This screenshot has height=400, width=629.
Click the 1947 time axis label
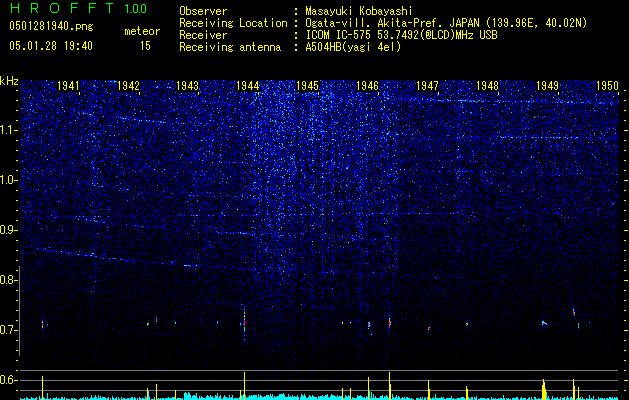tap(427, 85)
